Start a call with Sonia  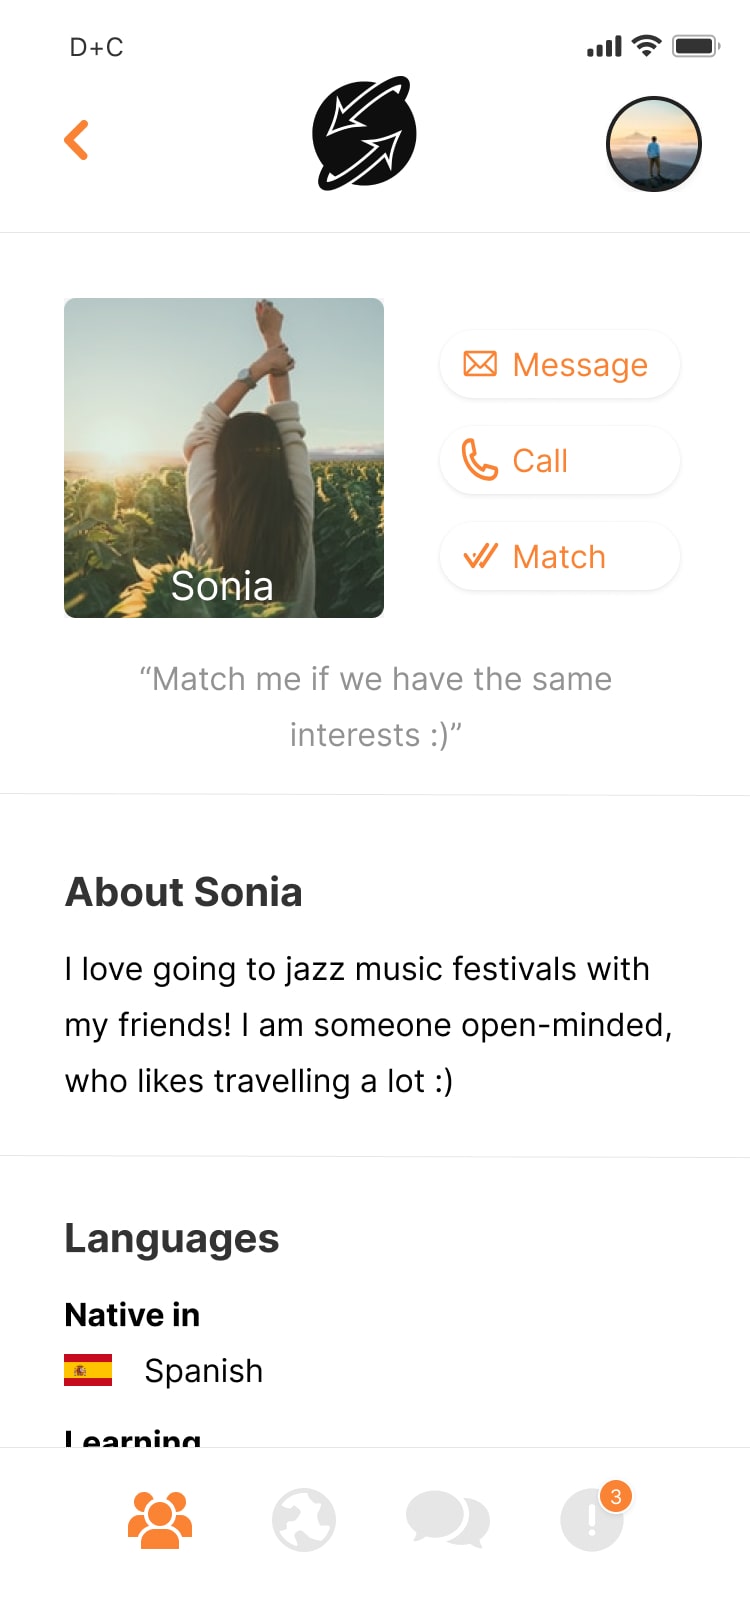560,460
